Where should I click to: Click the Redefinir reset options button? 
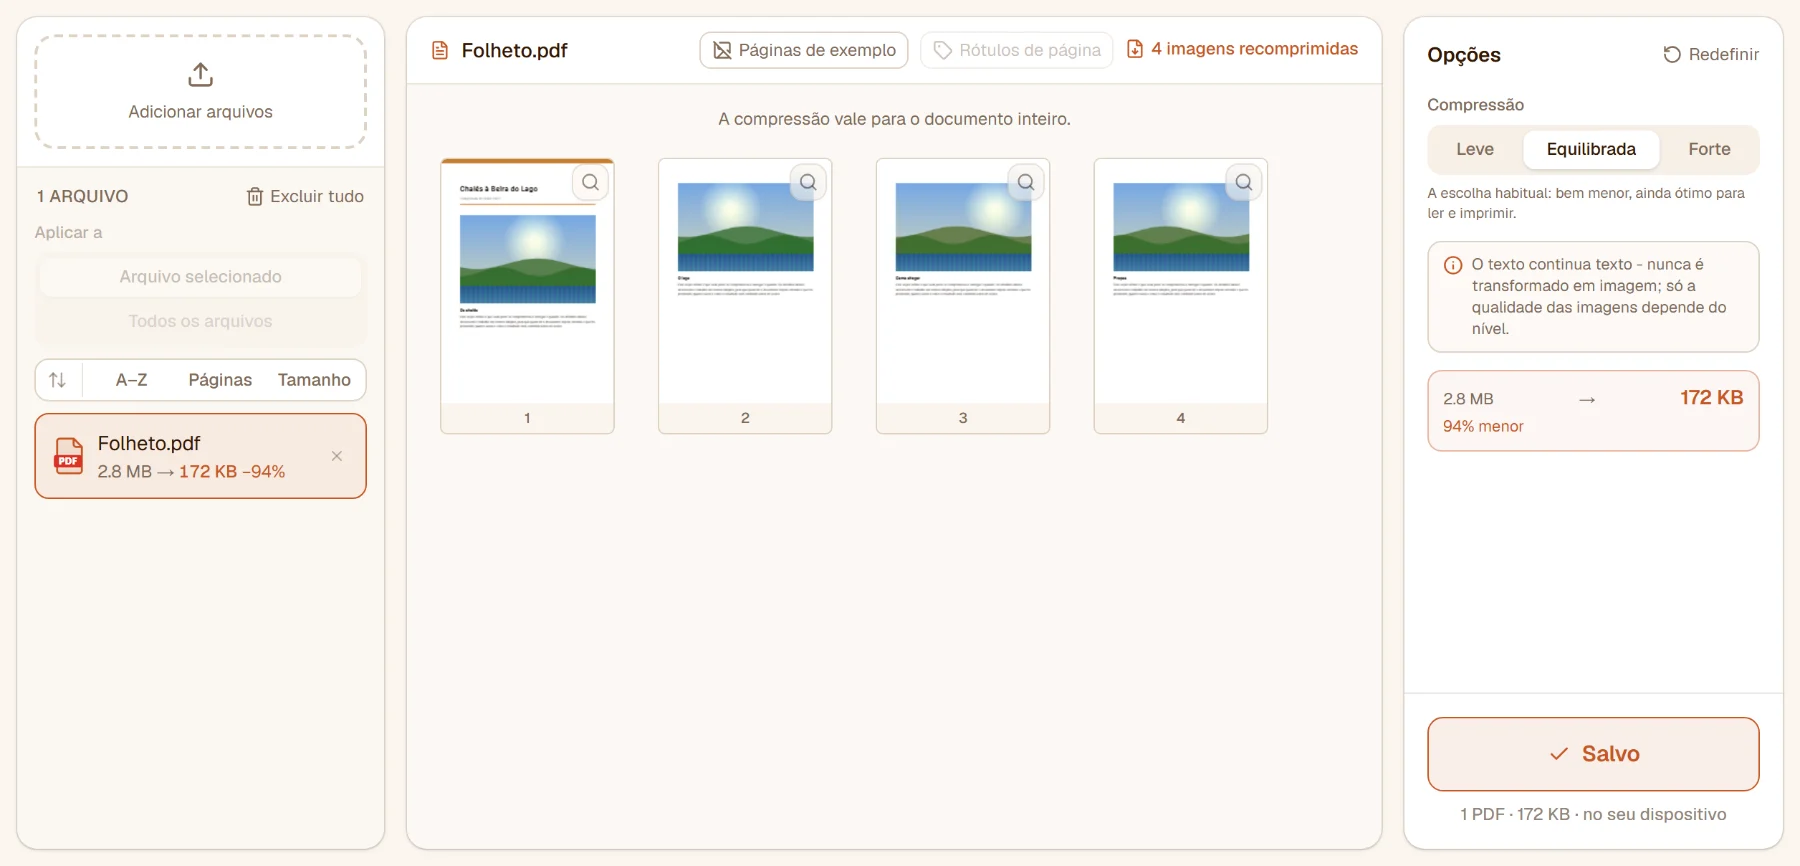pyautogui.click(x=1710, y=54)
